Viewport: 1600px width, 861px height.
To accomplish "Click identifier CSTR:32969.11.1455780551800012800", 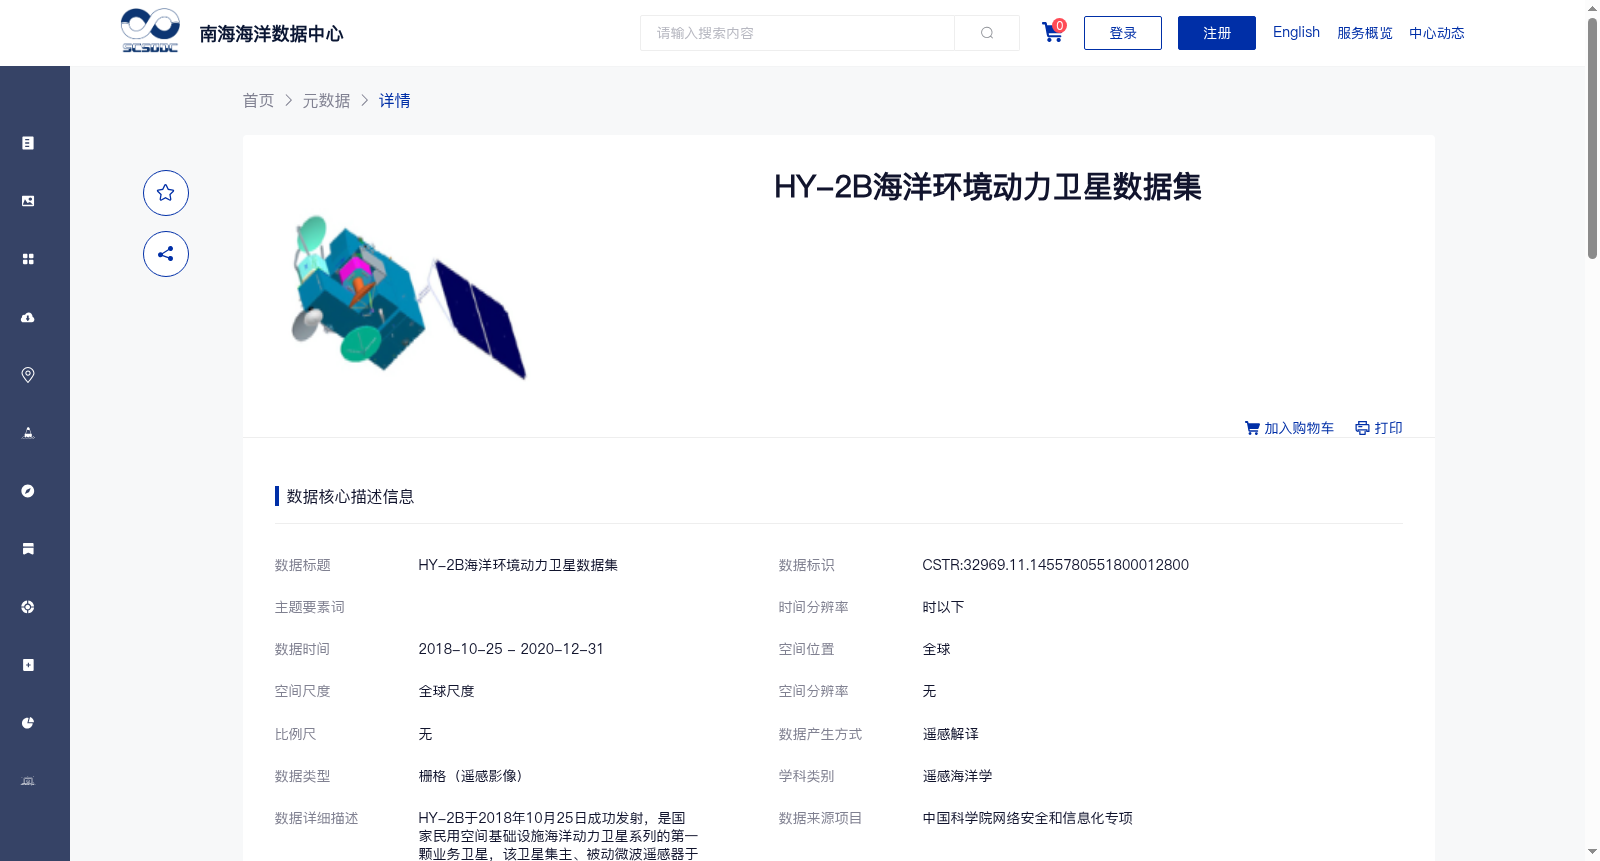I will click(1055, 565).
